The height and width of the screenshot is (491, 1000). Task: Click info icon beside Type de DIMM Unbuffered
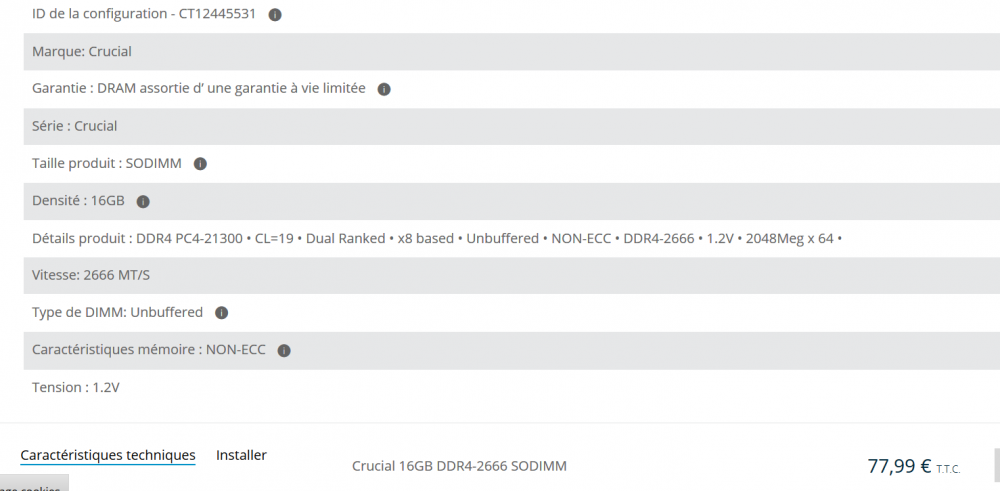pos(222,313)
